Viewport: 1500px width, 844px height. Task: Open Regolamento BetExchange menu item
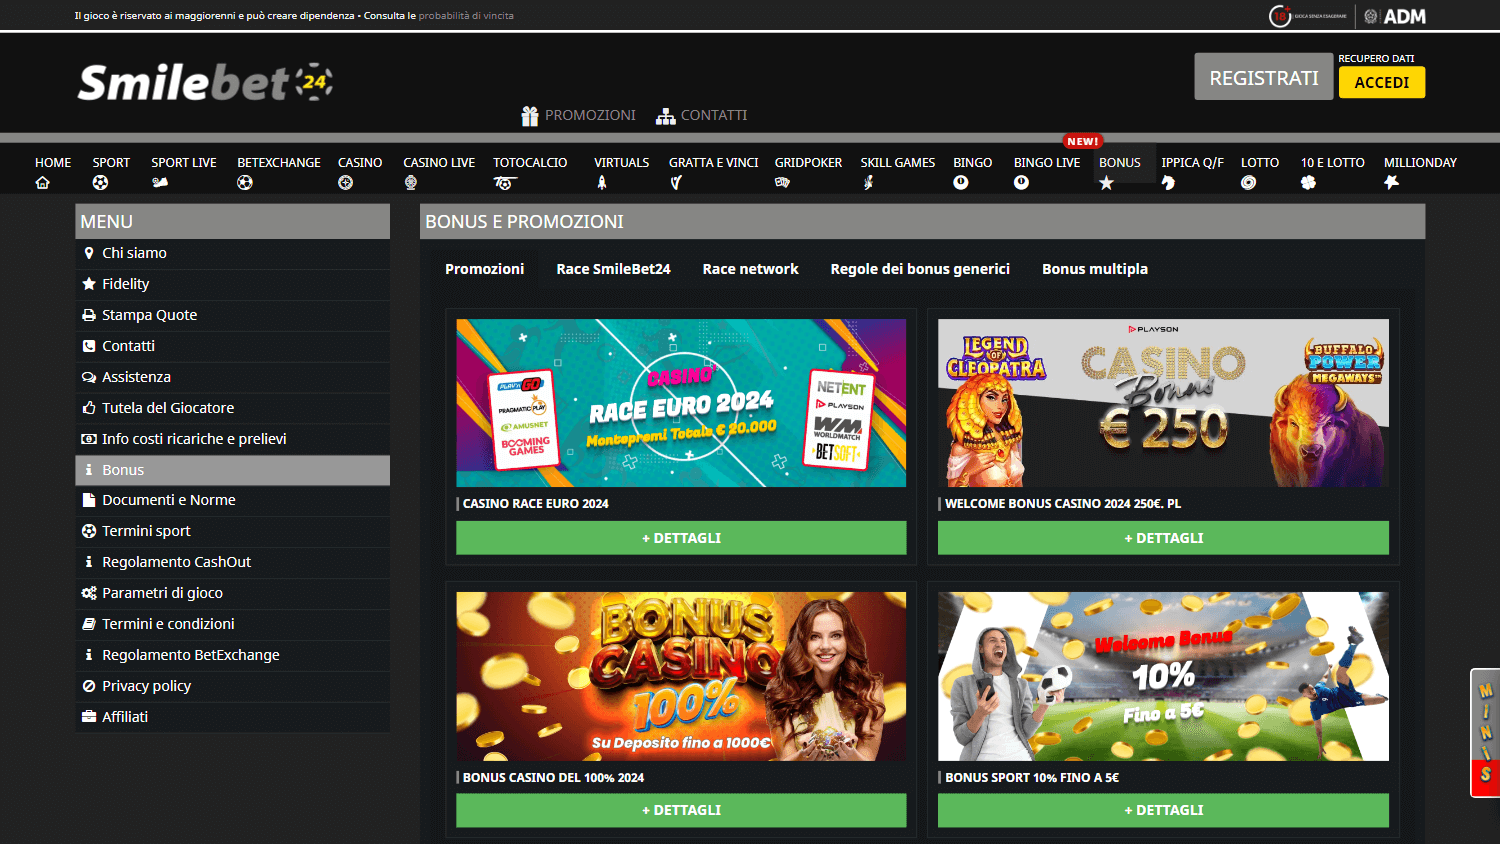point(232,655)
